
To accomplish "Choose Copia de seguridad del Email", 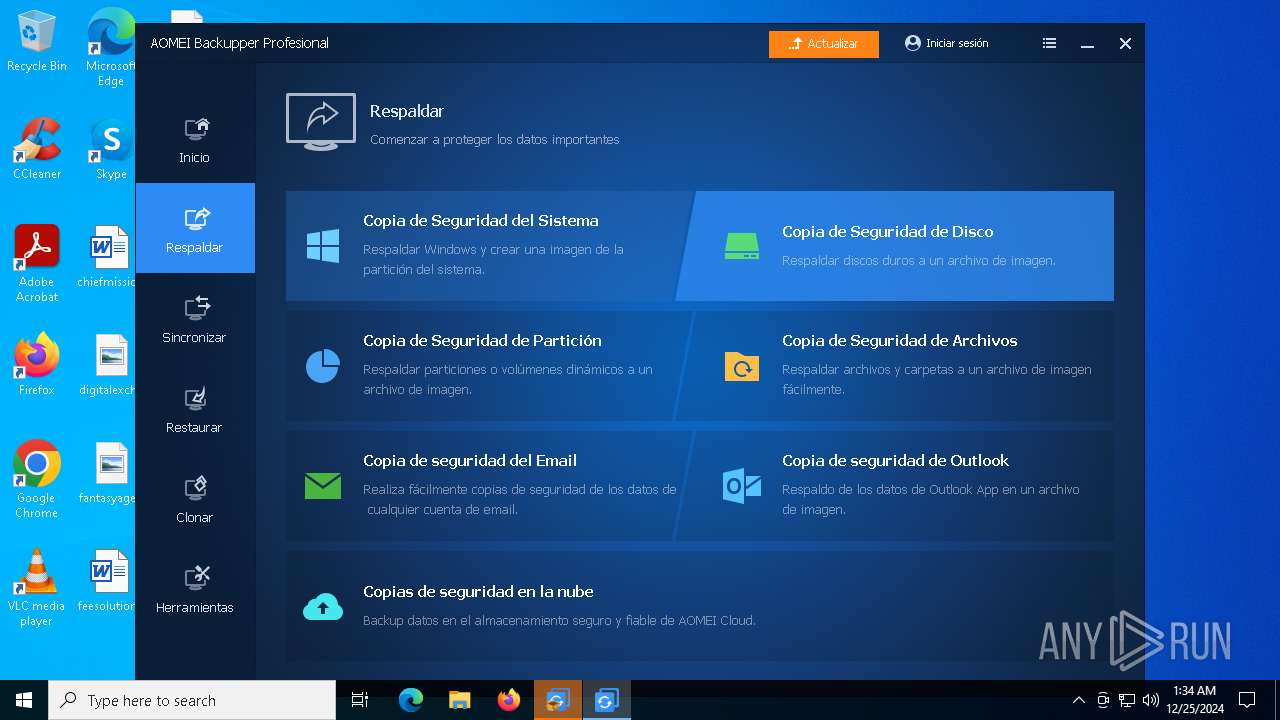I will coord(485,486).
